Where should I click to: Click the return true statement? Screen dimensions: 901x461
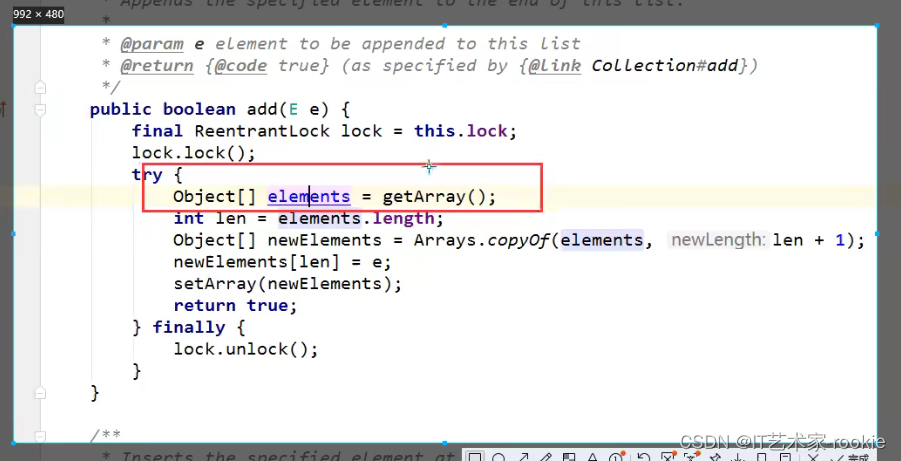(x=235, y=306)
